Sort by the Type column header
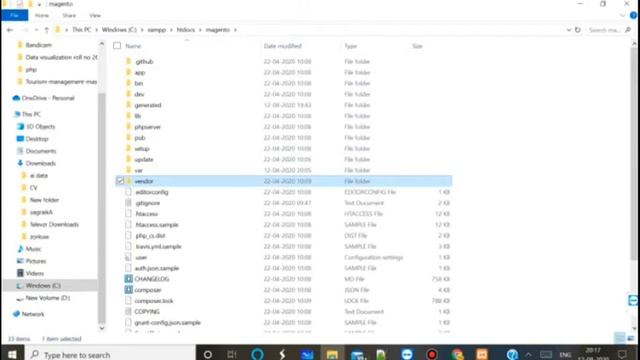Screen dimensions: 640x360 coord(351,46)
